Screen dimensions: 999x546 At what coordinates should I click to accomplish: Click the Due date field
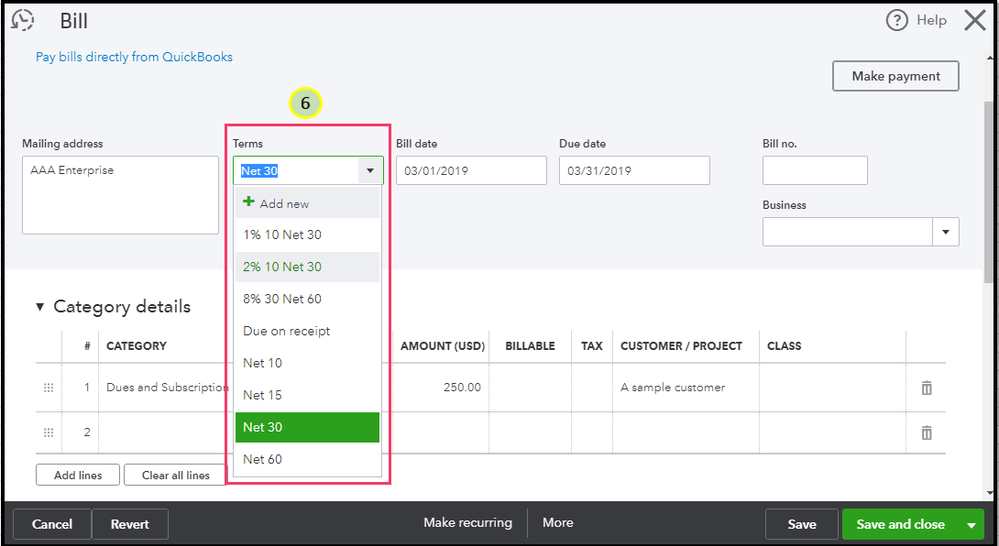coord(635,171)
